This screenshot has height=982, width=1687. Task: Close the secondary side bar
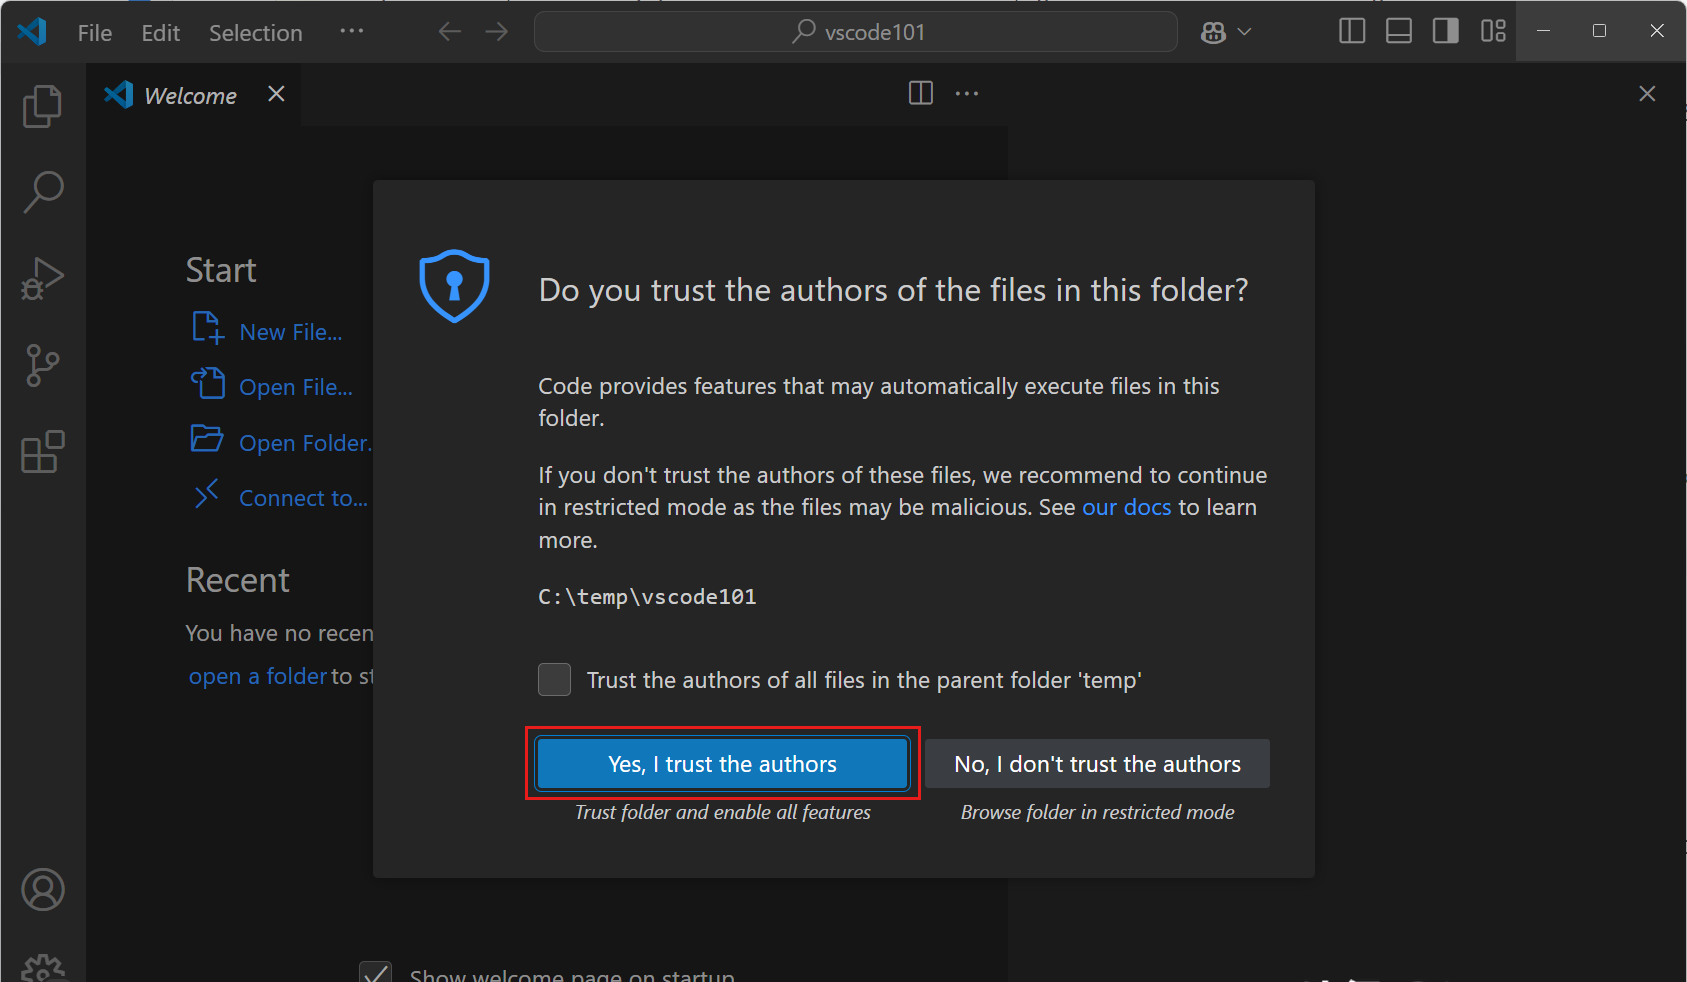[1647, 93]
